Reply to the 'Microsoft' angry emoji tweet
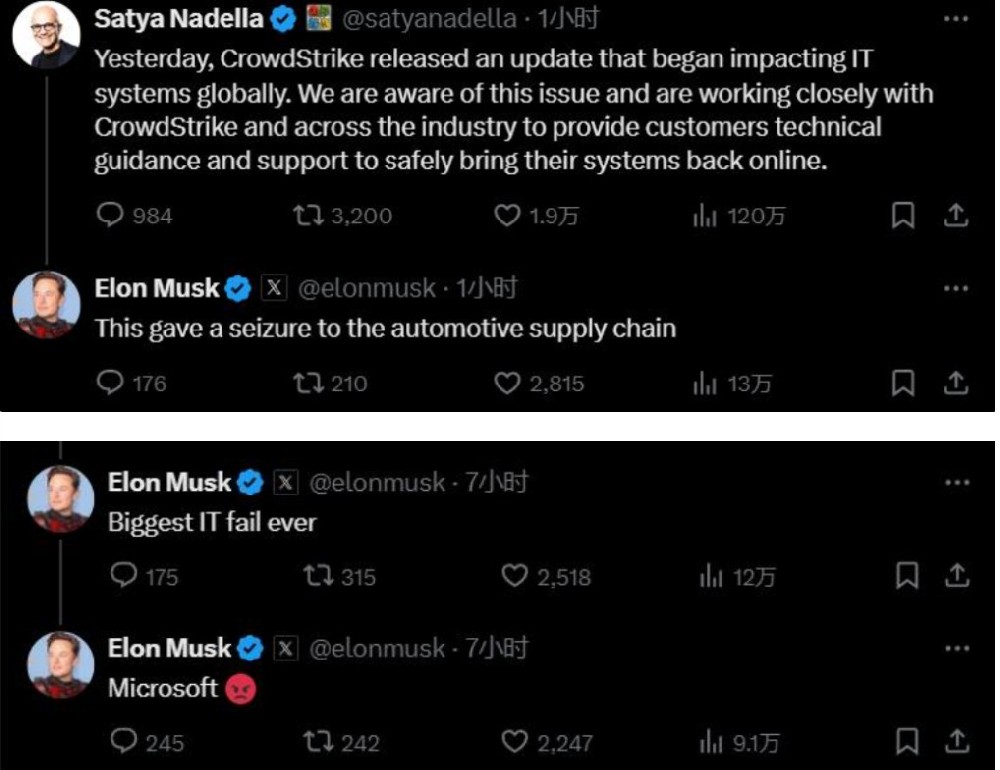 click(x=124, y=741)
